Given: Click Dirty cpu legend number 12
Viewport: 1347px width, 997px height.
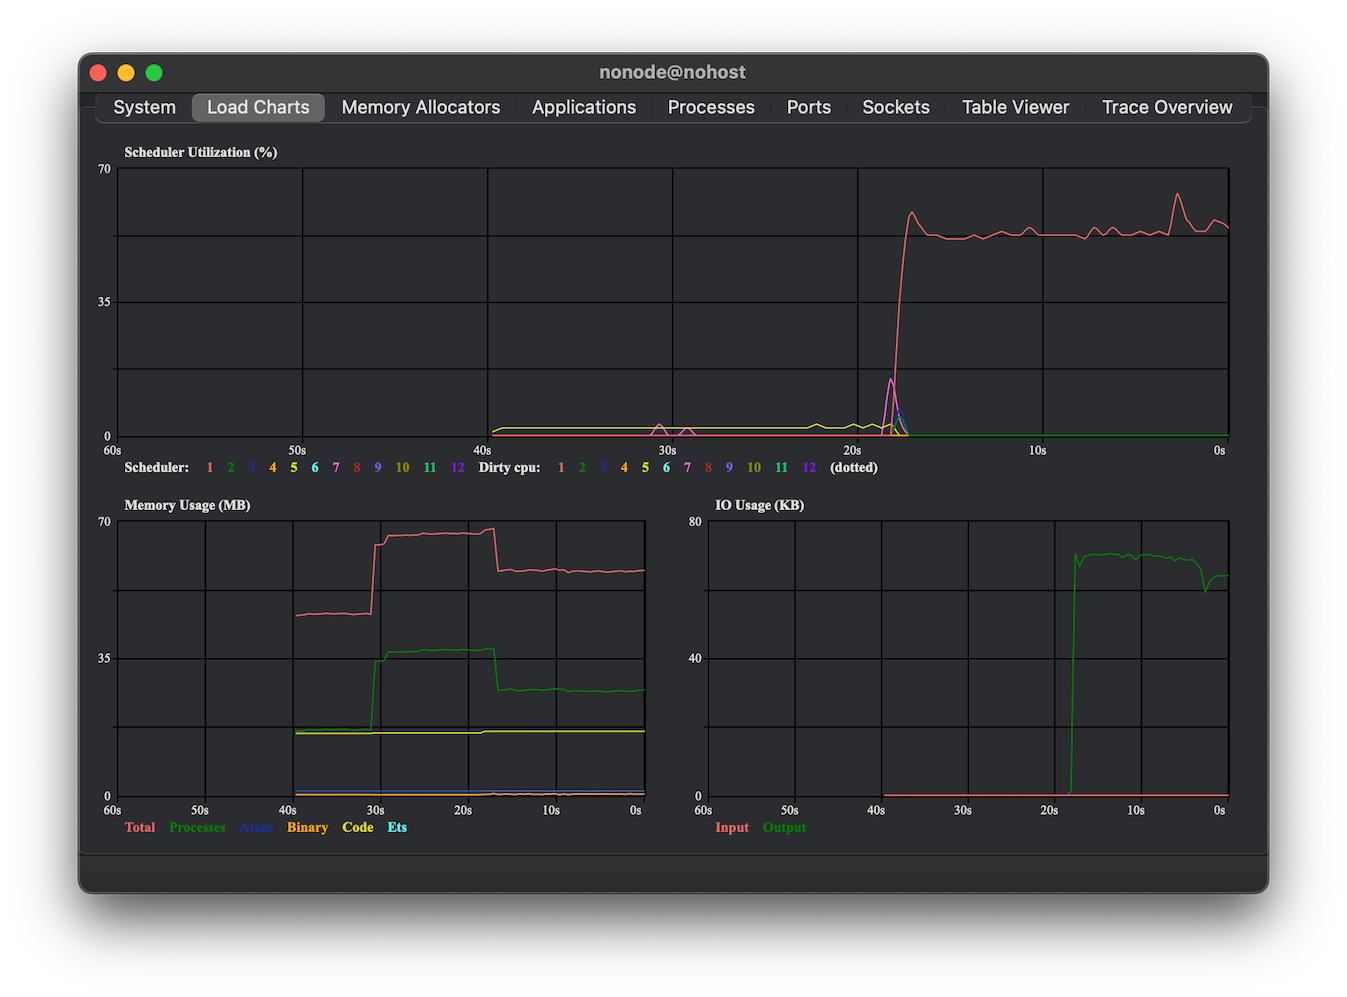Looking at the screenshot, I should 809,467.
